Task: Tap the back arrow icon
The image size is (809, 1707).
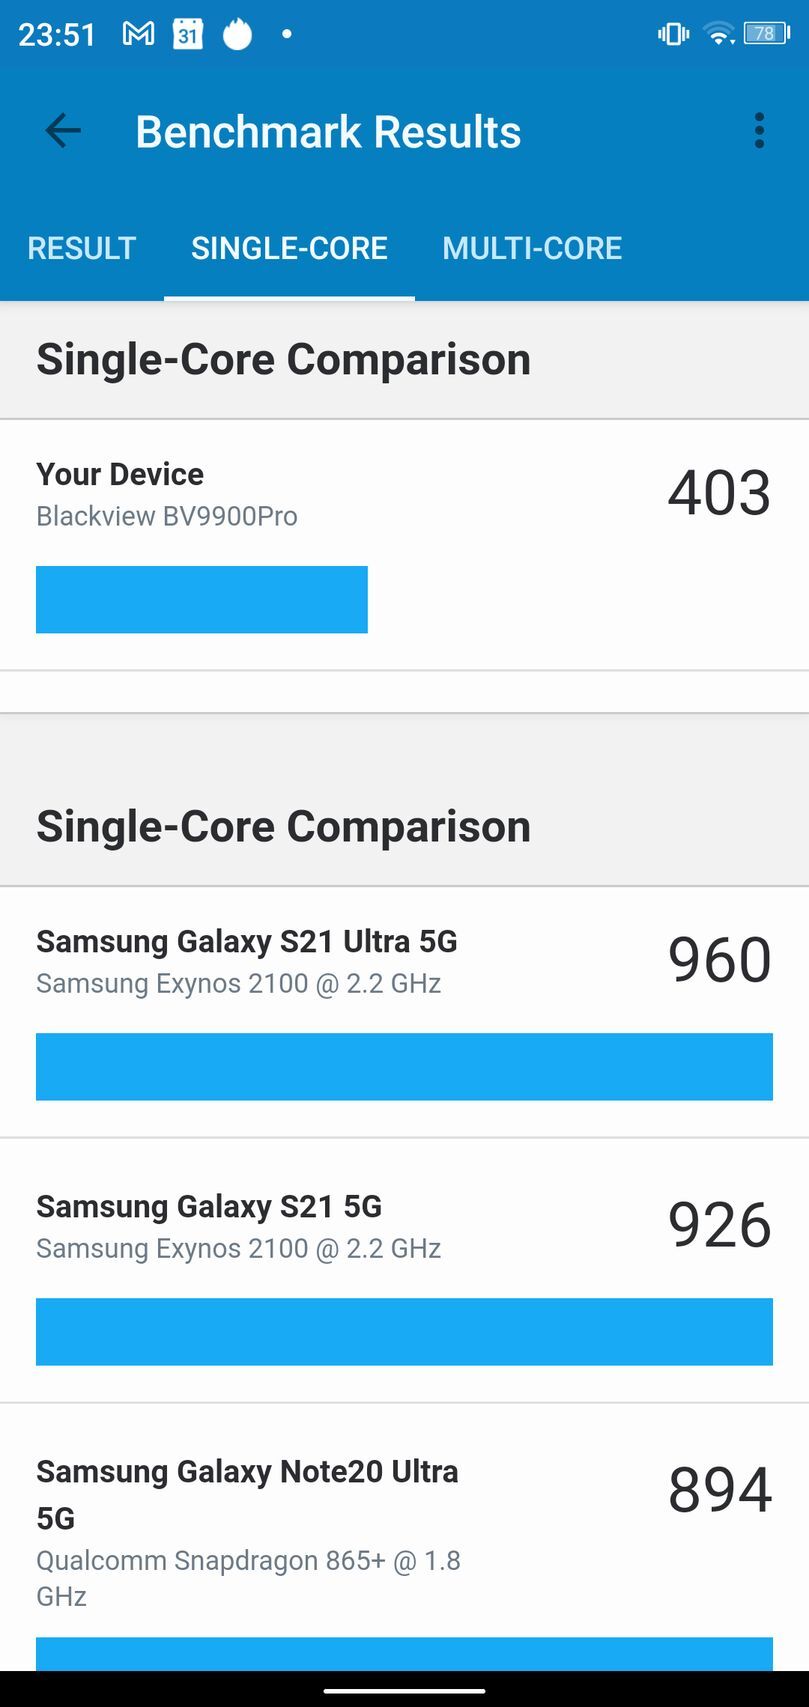Action: (x=63, y=131)
